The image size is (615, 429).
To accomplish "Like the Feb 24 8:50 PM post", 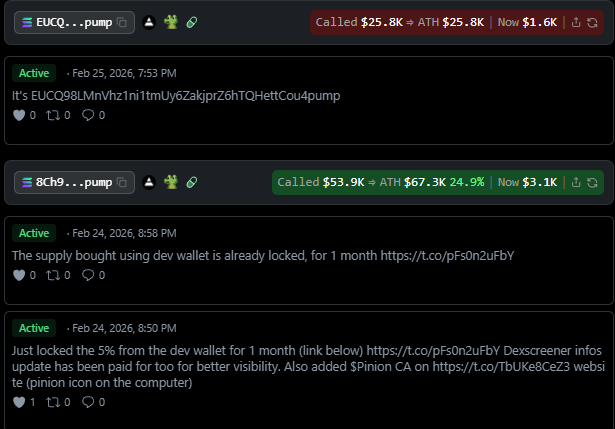I will [x=19, y=402].
